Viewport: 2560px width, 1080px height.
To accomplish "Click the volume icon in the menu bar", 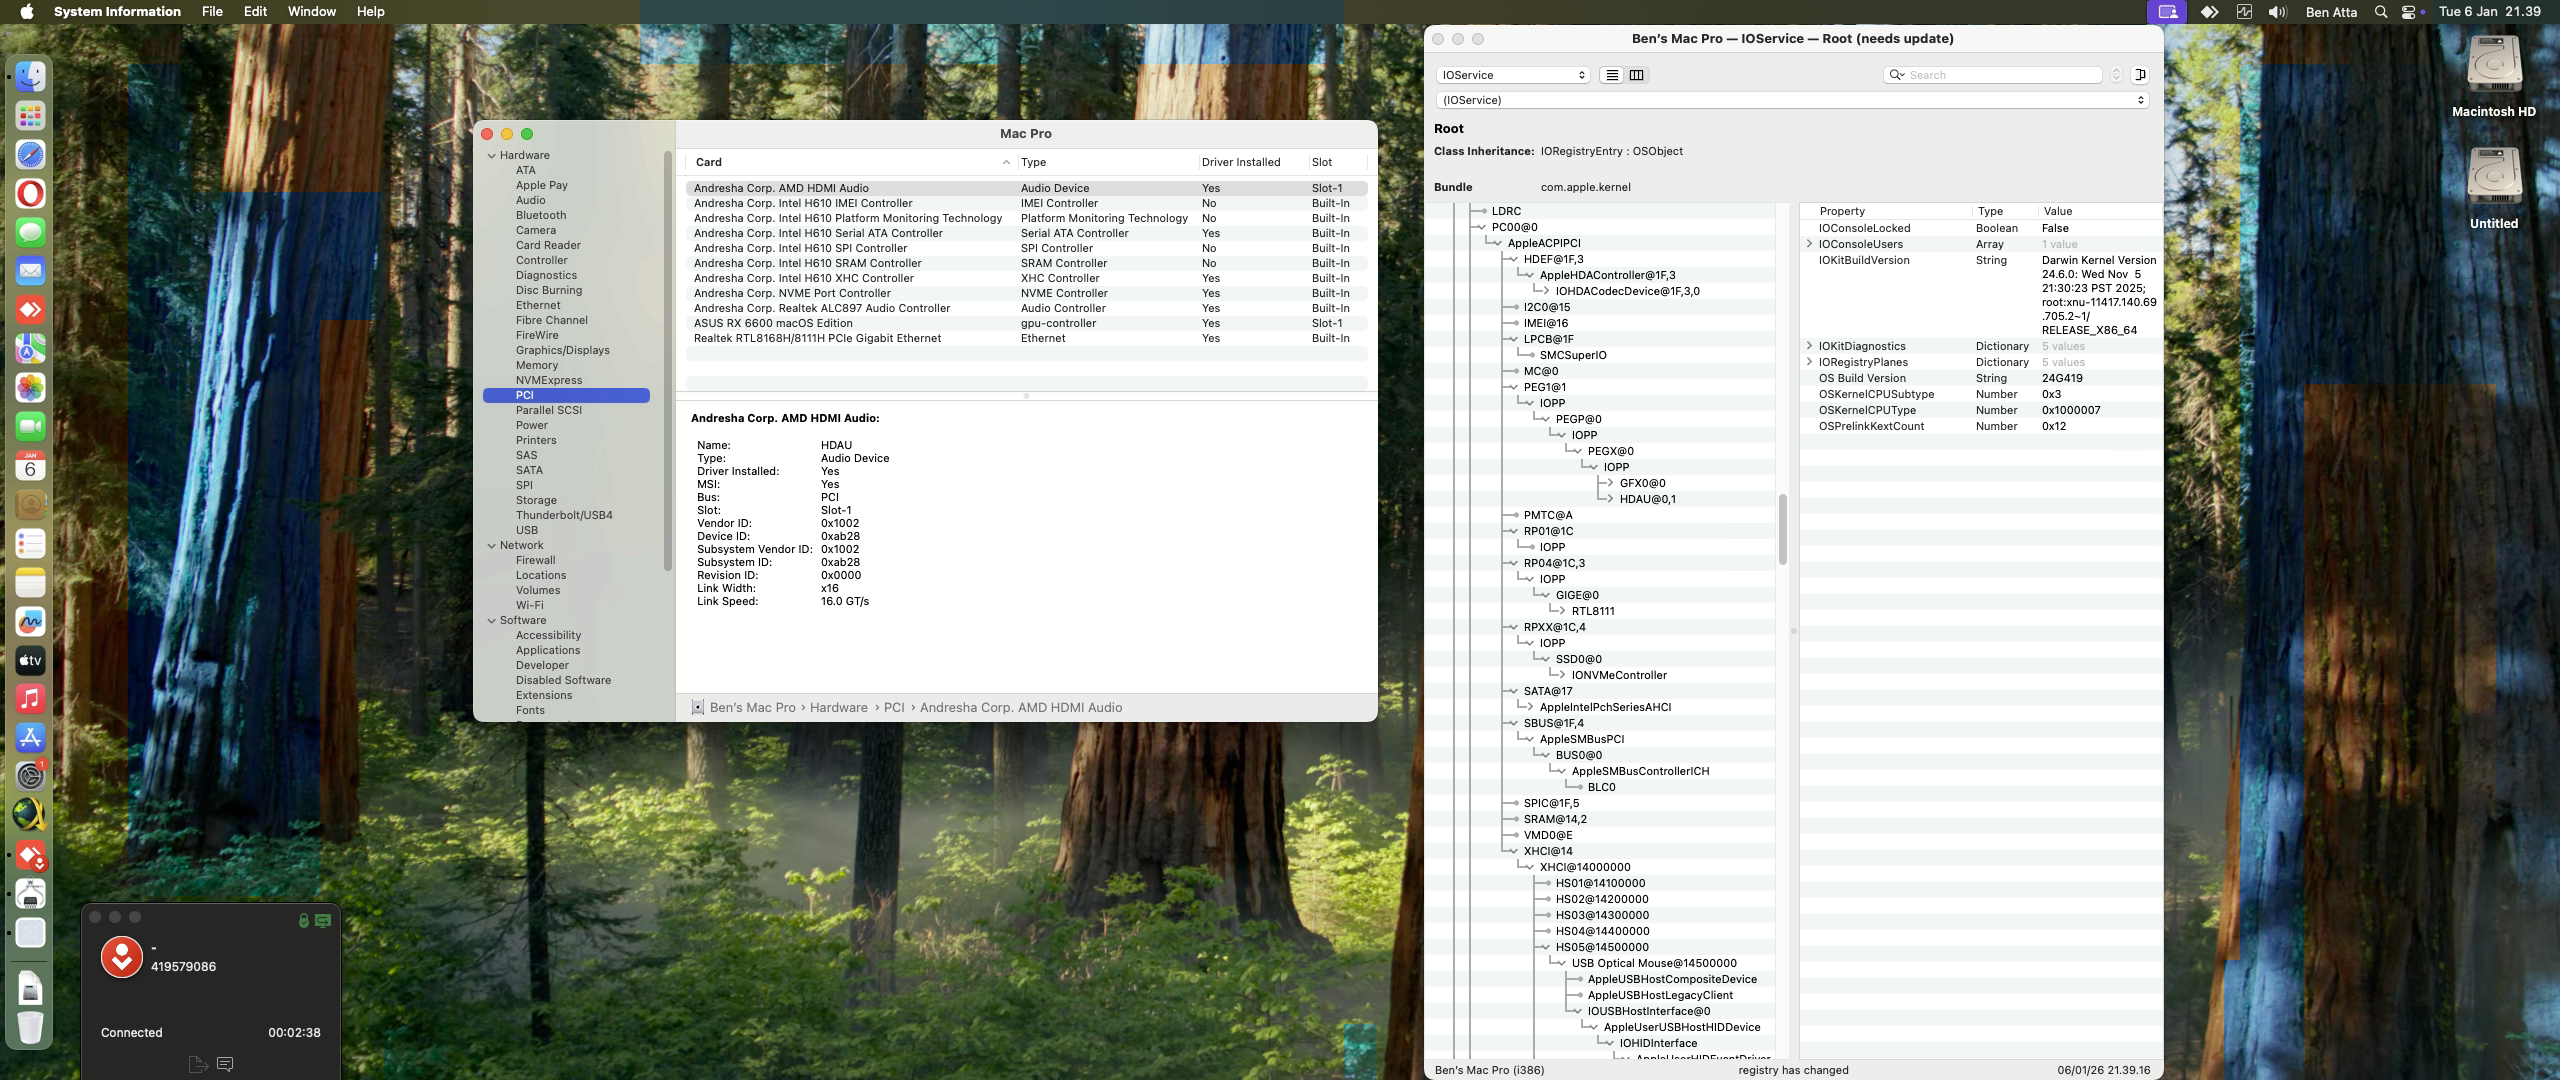I will click(x=2278, y=12).
